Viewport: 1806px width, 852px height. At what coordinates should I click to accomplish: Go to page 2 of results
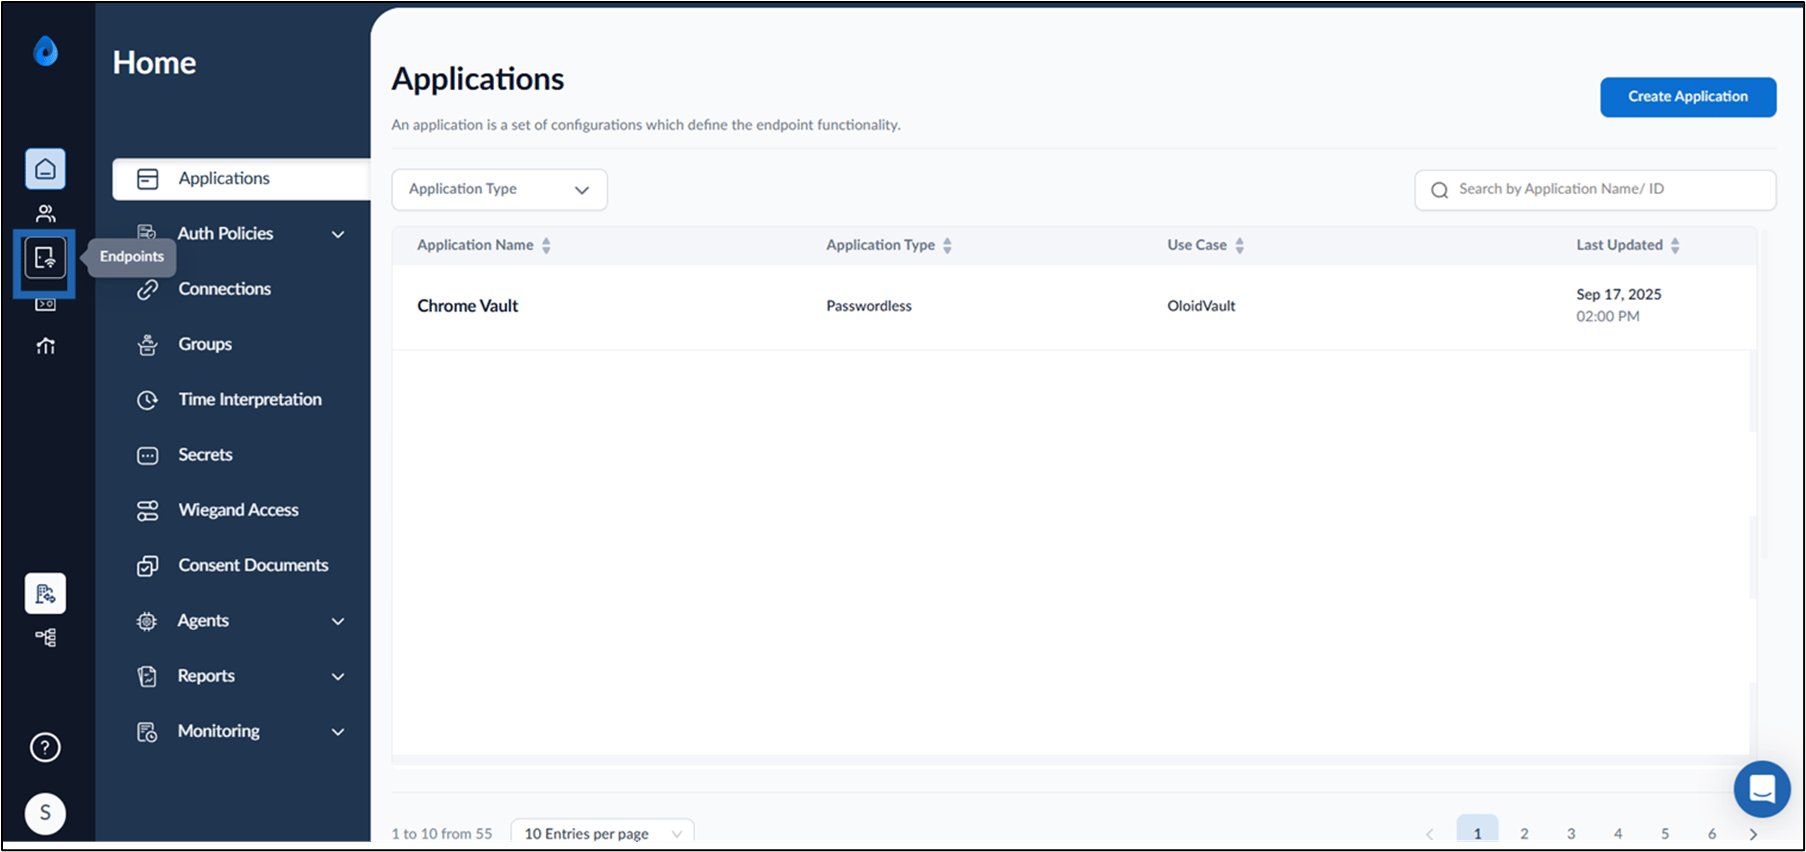point(1524,833)
